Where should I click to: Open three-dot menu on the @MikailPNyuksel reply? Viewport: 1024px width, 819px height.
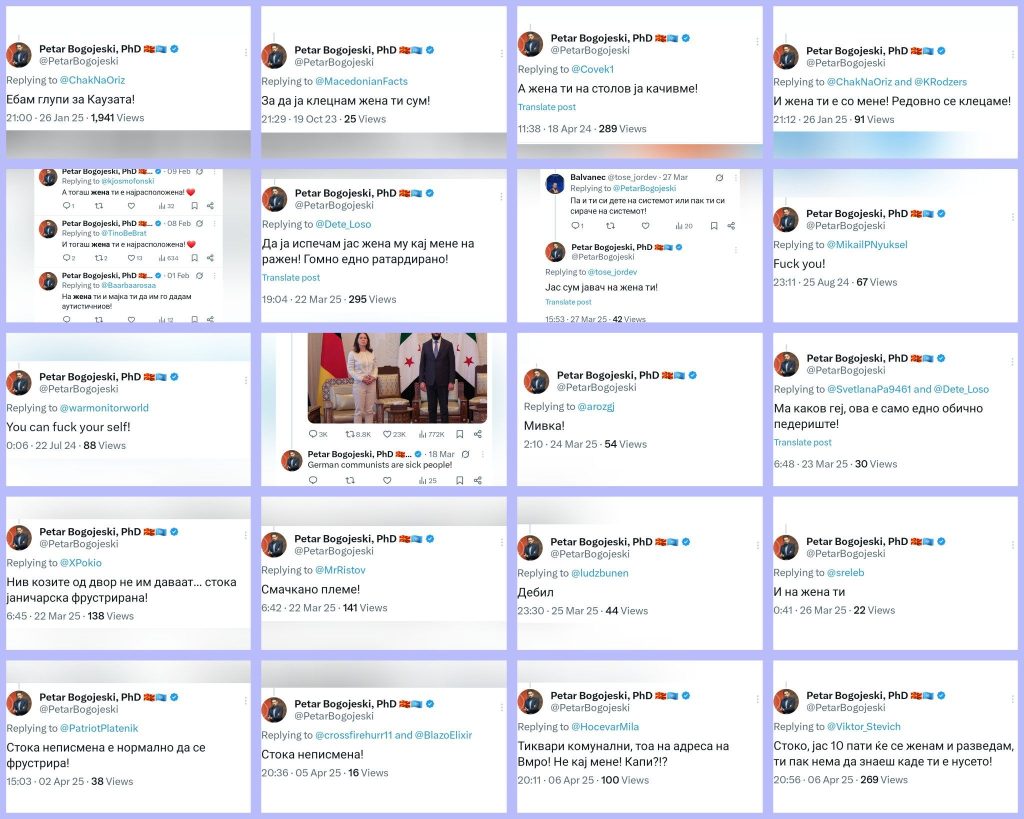pos(1013,216)
